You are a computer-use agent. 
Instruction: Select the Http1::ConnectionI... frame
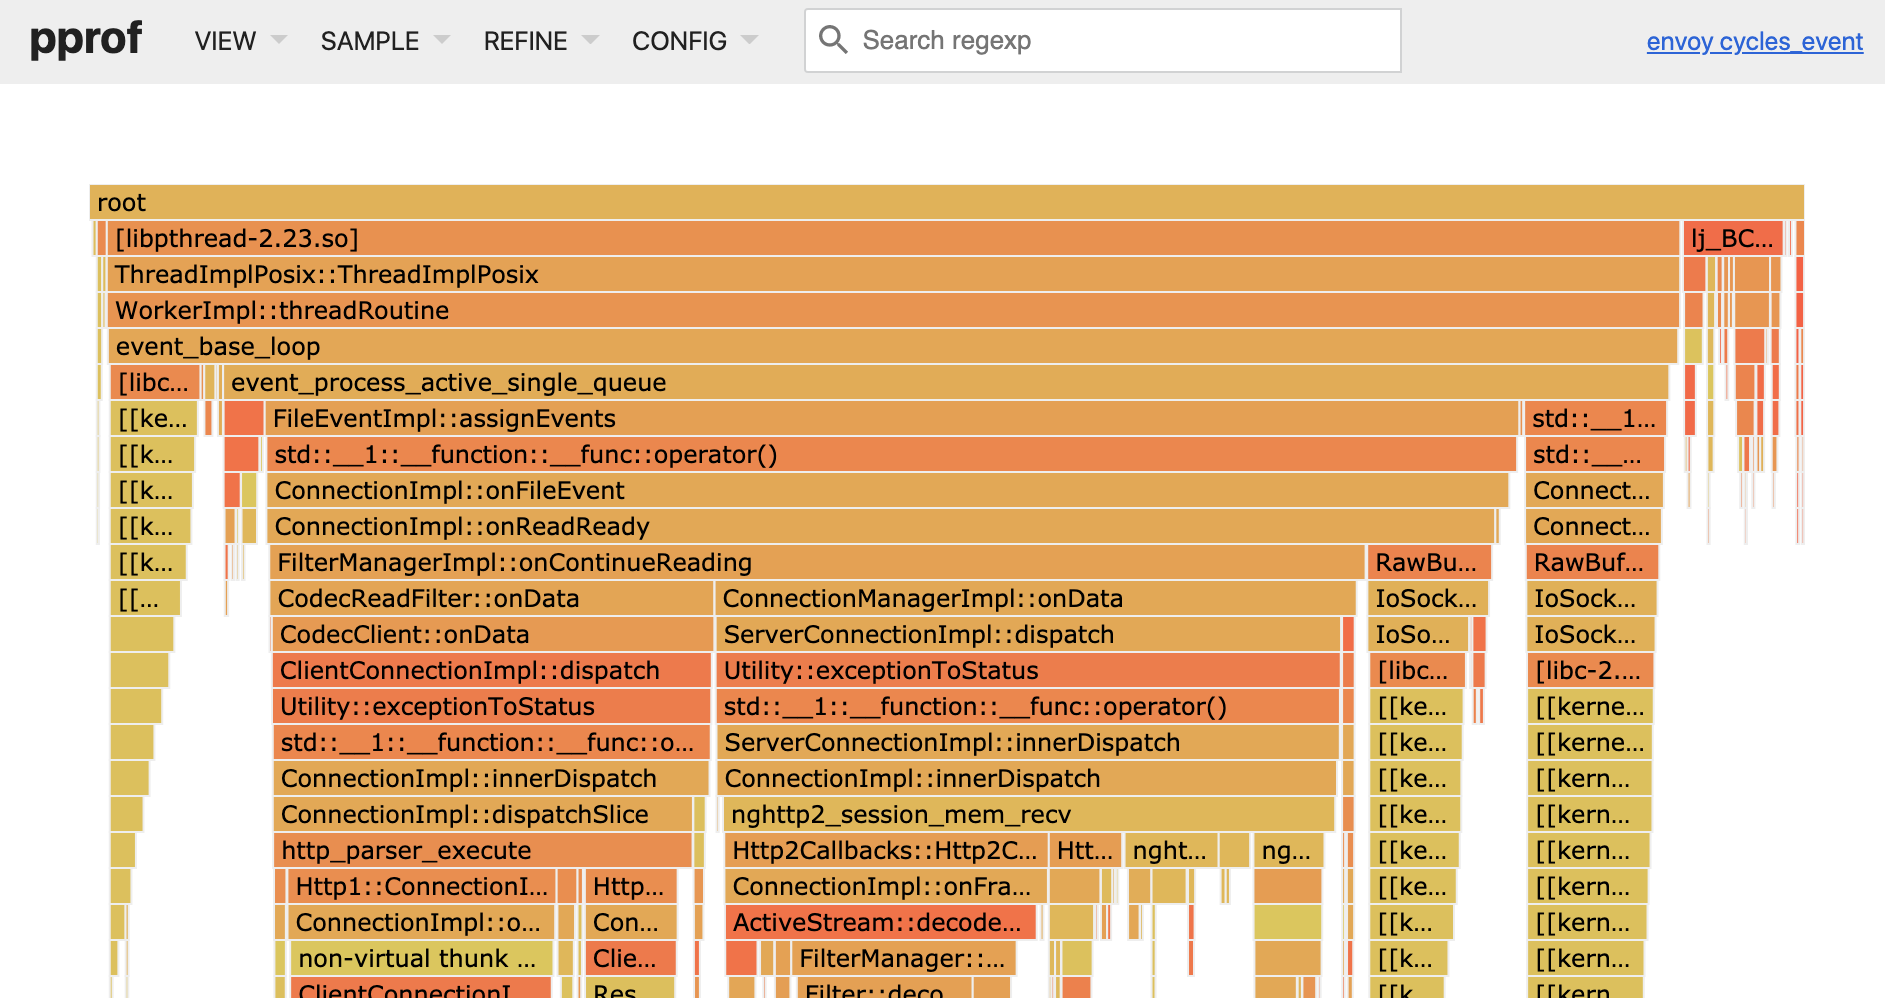421,886
